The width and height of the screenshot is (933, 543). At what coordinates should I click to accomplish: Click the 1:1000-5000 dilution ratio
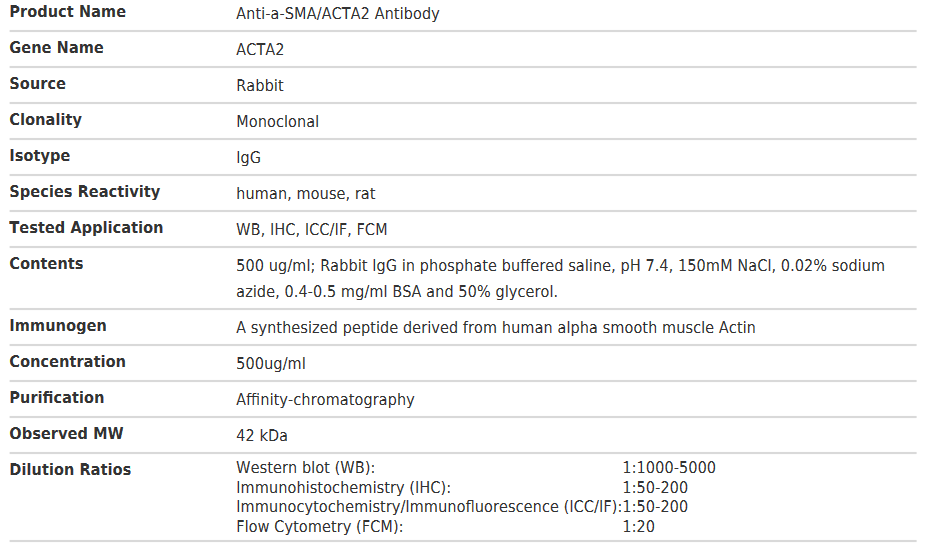click(669, 468)
